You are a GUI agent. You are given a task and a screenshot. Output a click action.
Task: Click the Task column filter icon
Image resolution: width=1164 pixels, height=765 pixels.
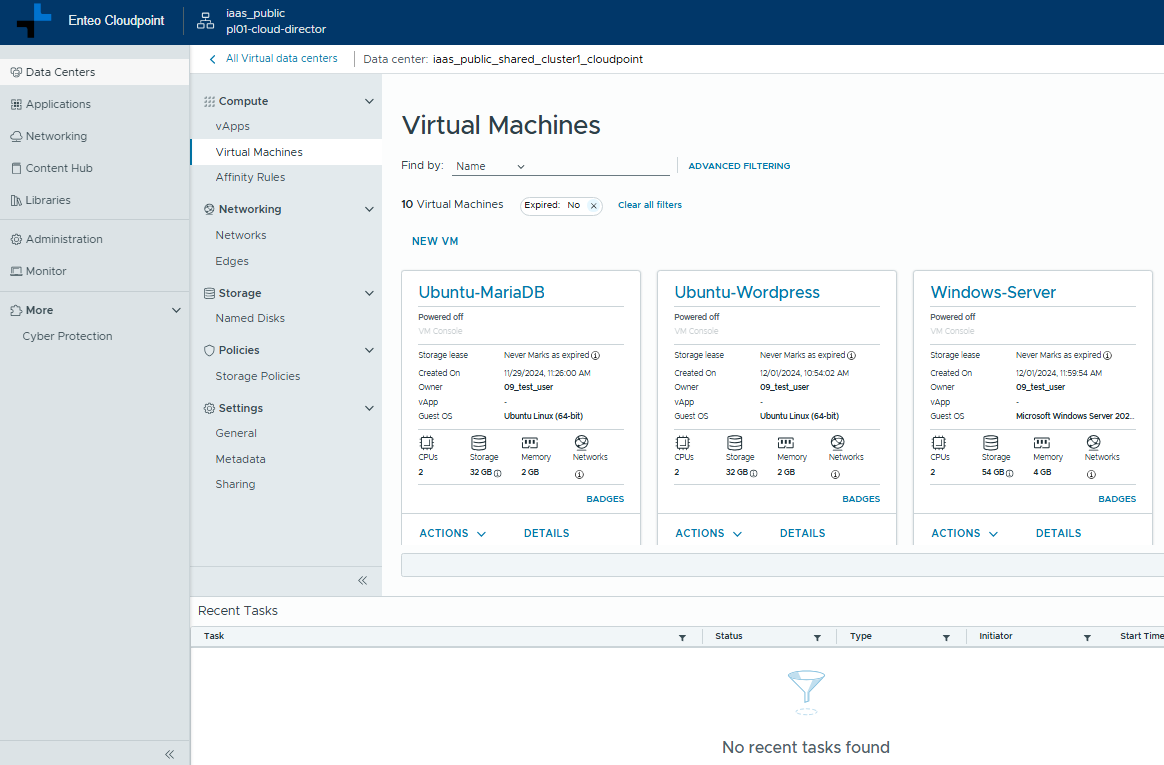[x=682, y=637]
